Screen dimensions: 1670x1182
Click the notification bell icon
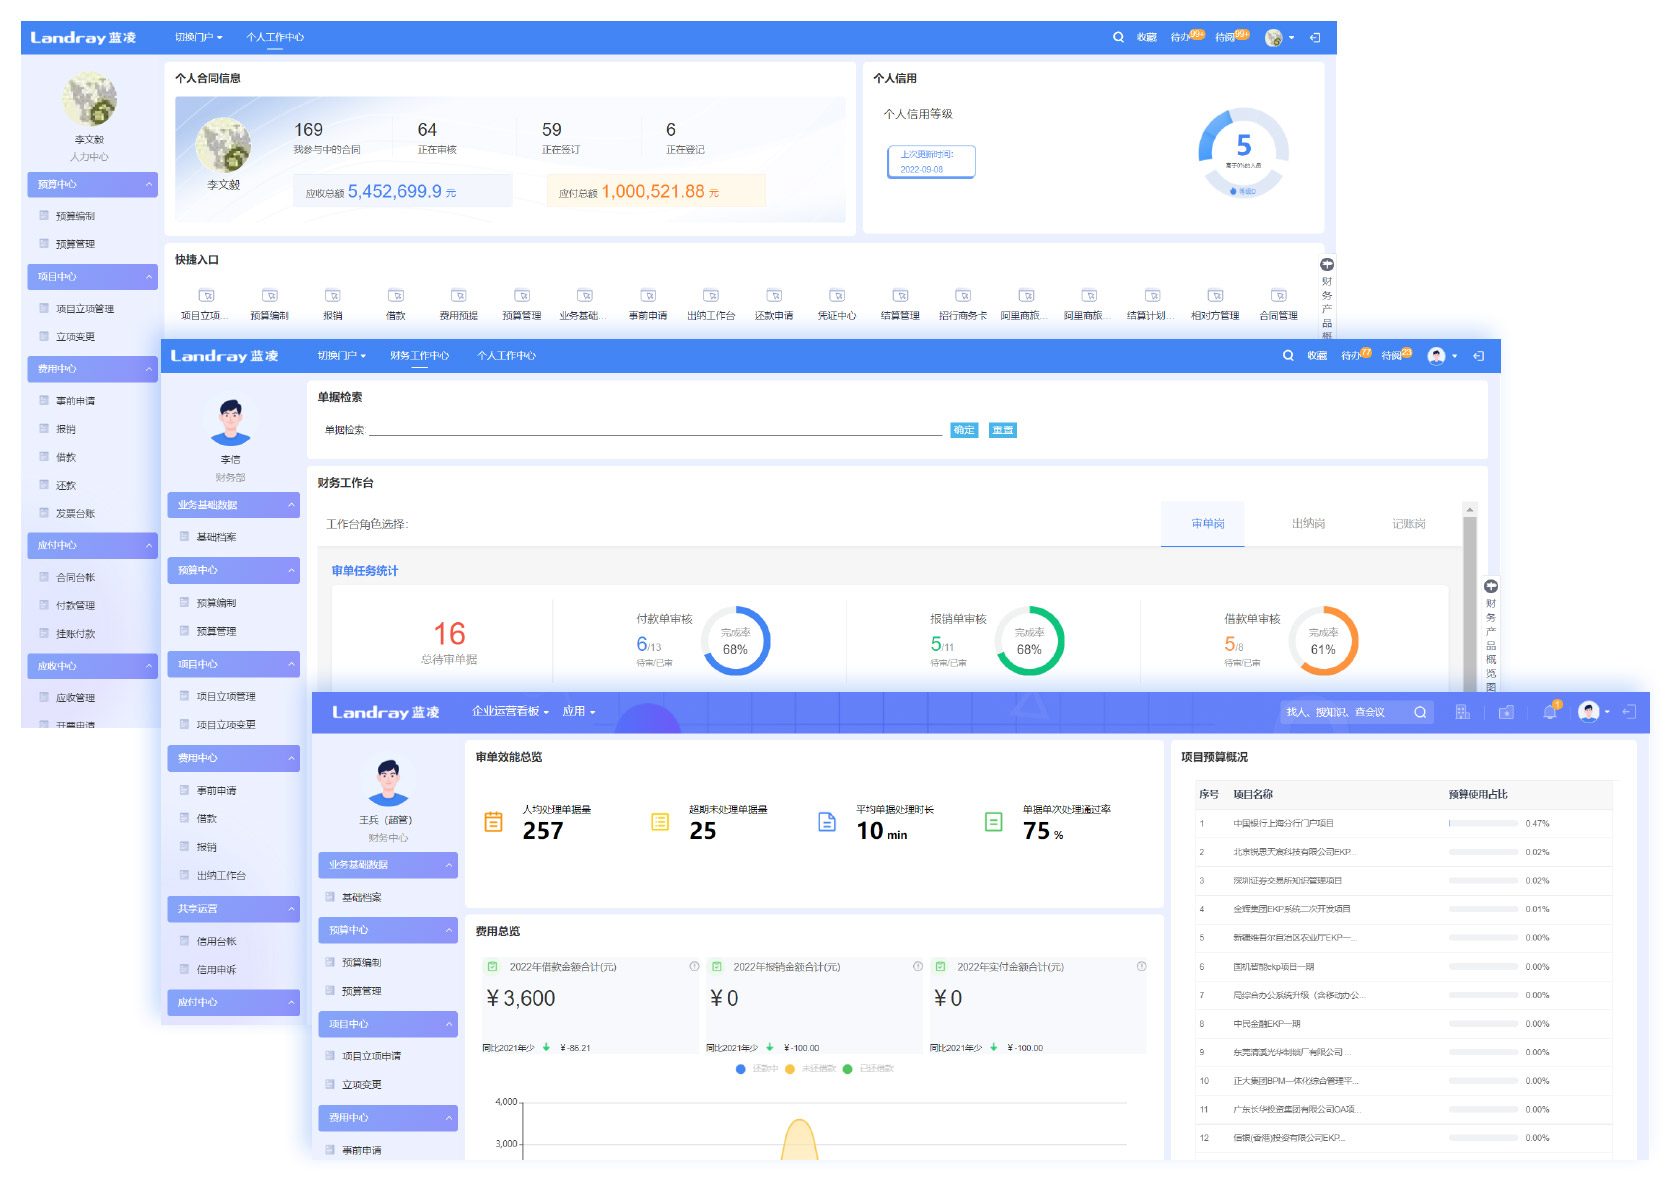coord(1549,712)
